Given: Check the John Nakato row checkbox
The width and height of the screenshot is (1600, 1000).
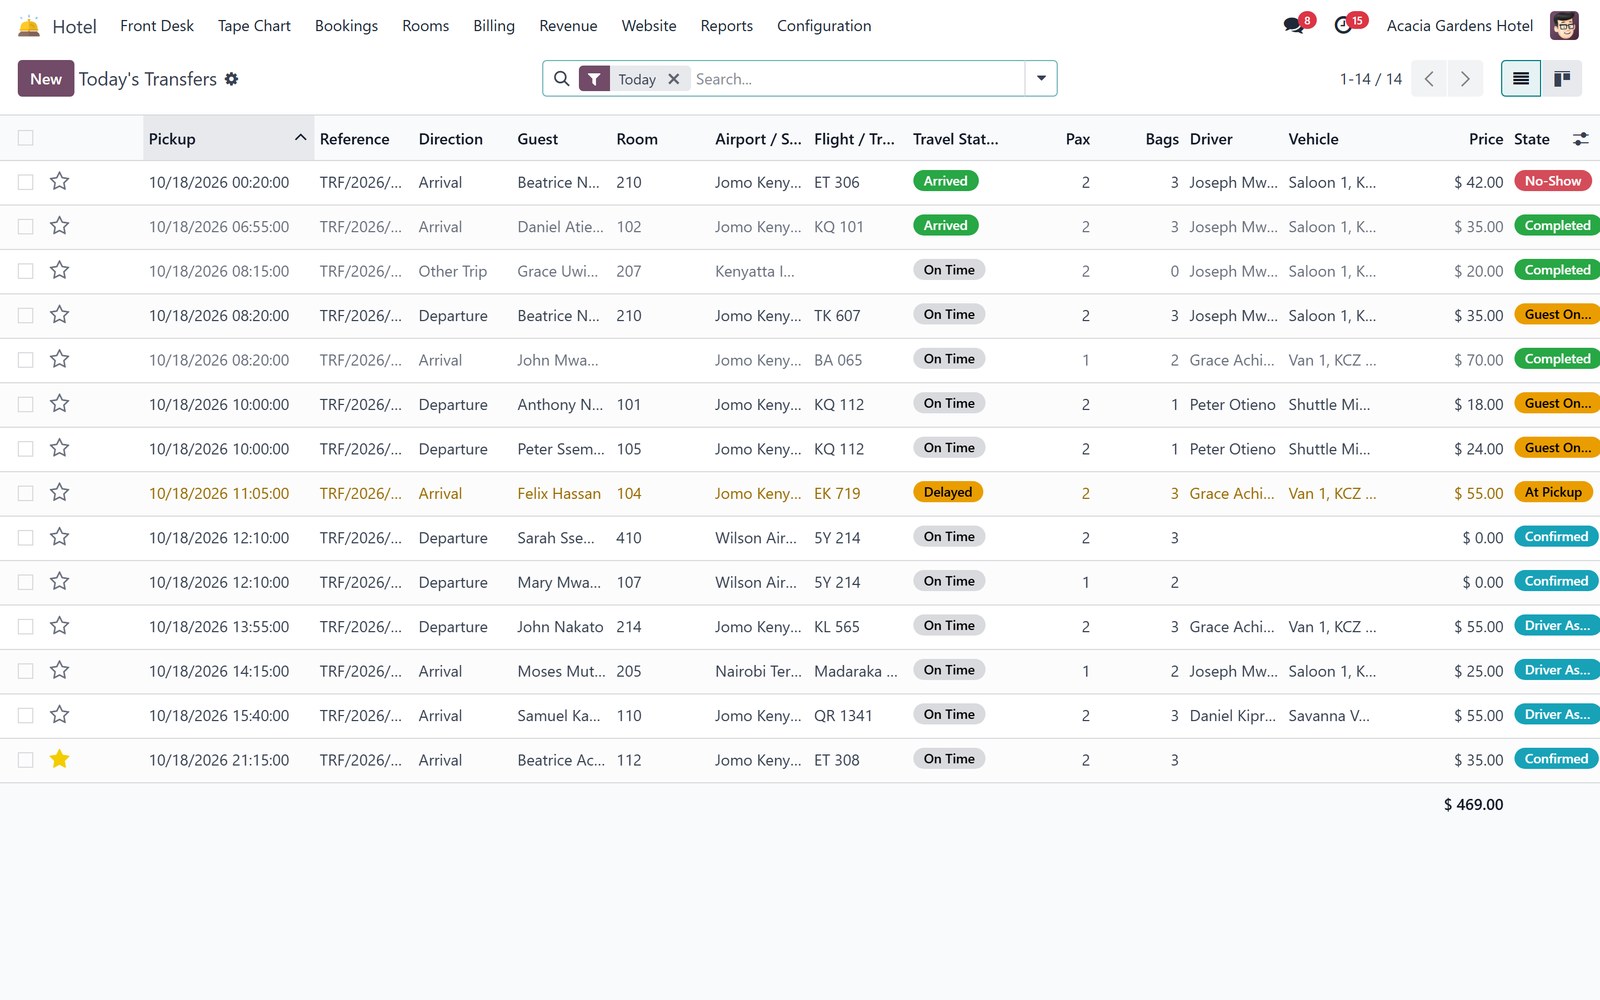Looking at the screenshot, I should coord(26,627).
